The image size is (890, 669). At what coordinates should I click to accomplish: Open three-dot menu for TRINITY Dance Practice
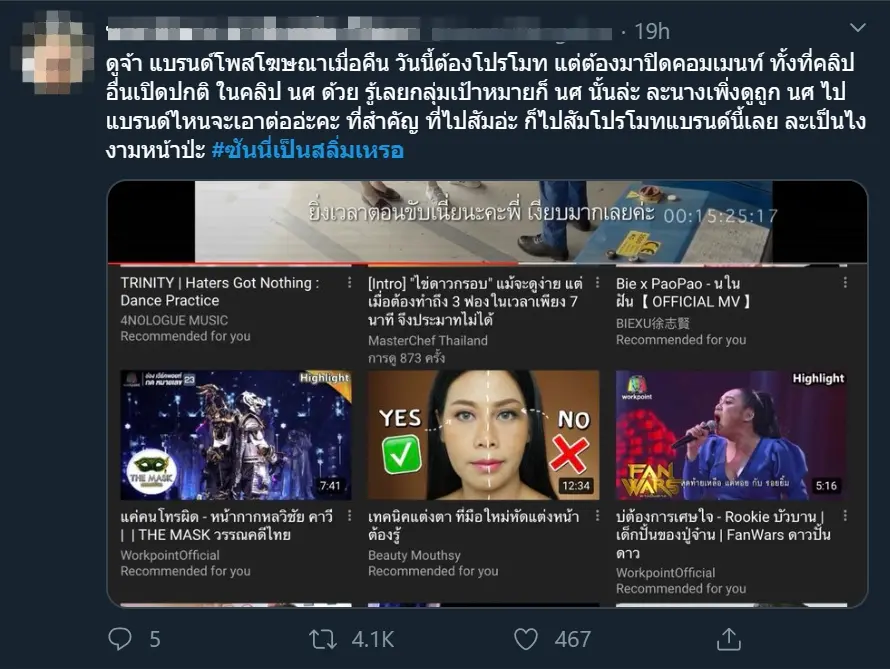350,283
